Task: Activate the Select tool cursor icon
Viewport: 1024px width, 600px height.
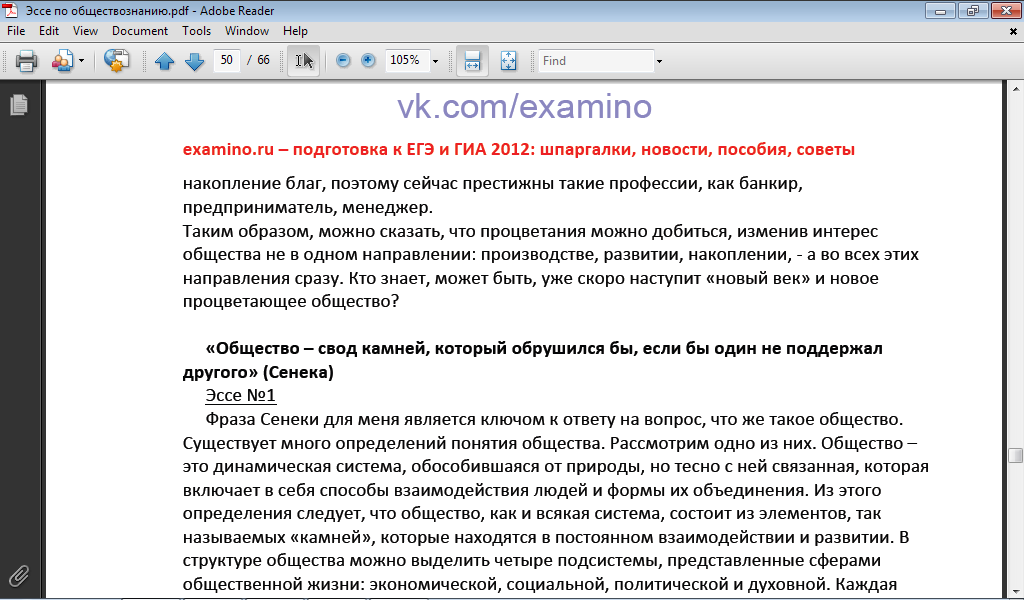Action: click(x=303, y=61)
